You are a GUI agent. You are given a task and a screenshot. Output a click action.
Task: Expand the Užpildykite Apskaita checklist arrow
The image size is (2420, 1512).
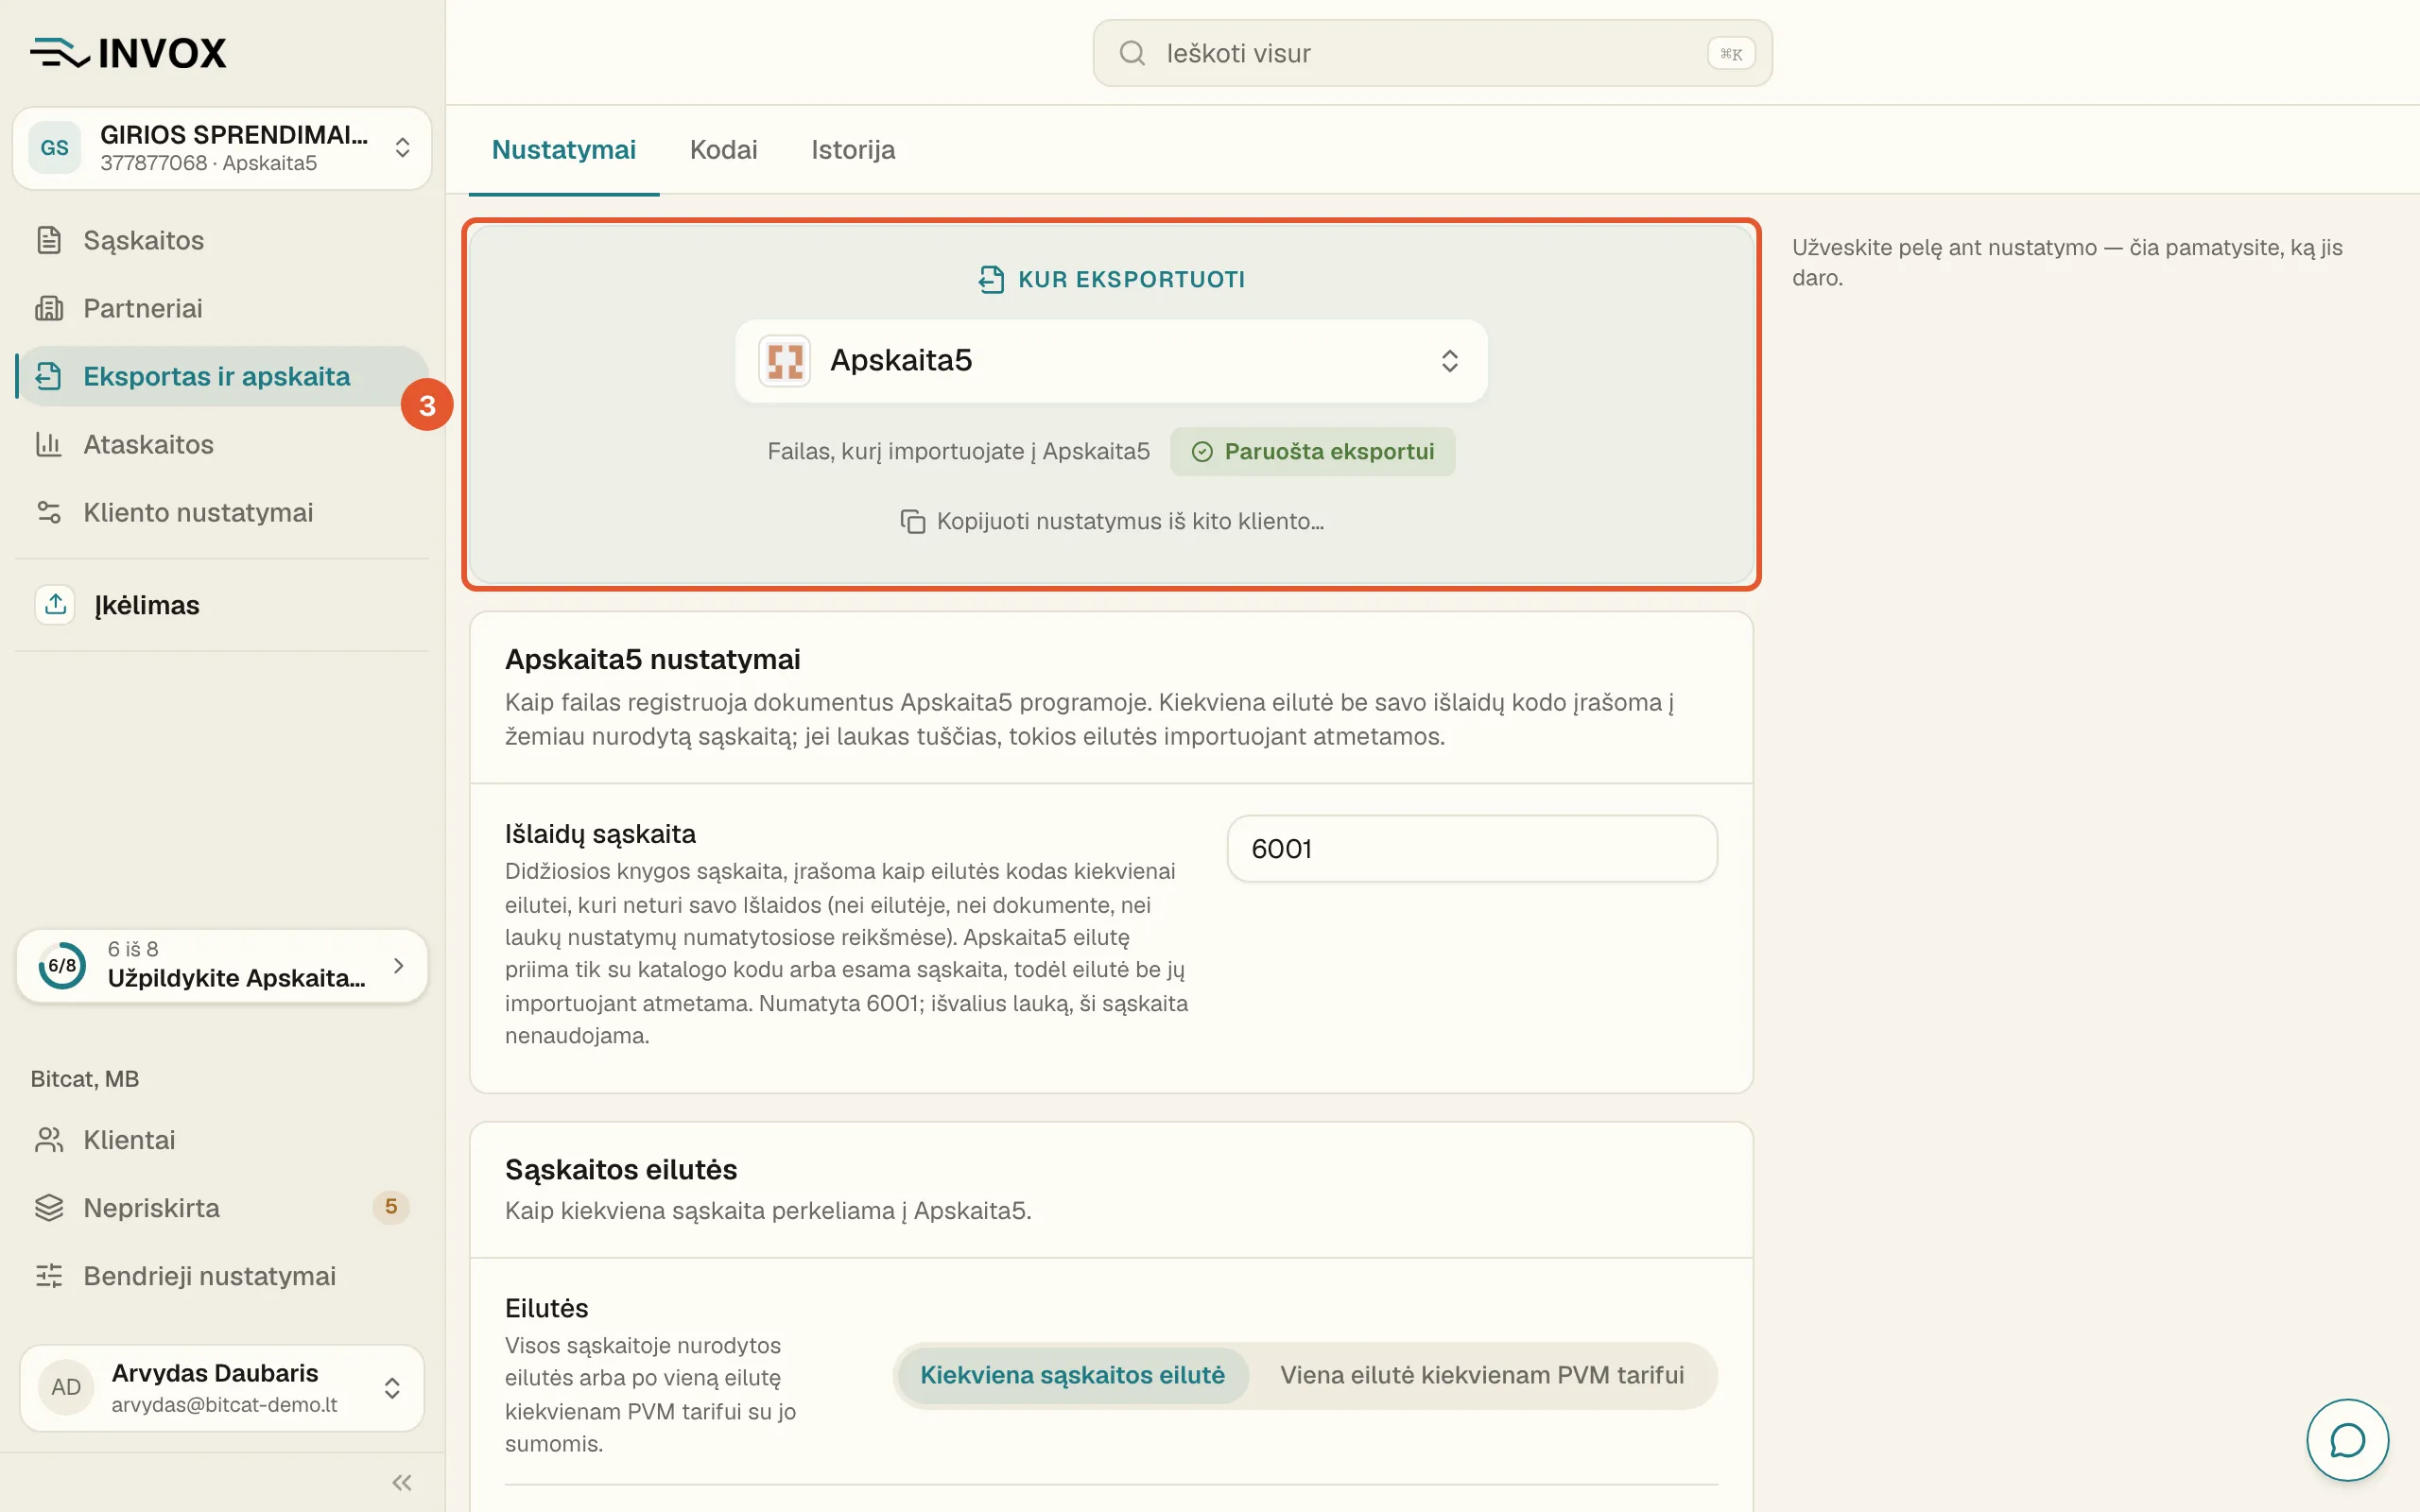pos(399,965)
